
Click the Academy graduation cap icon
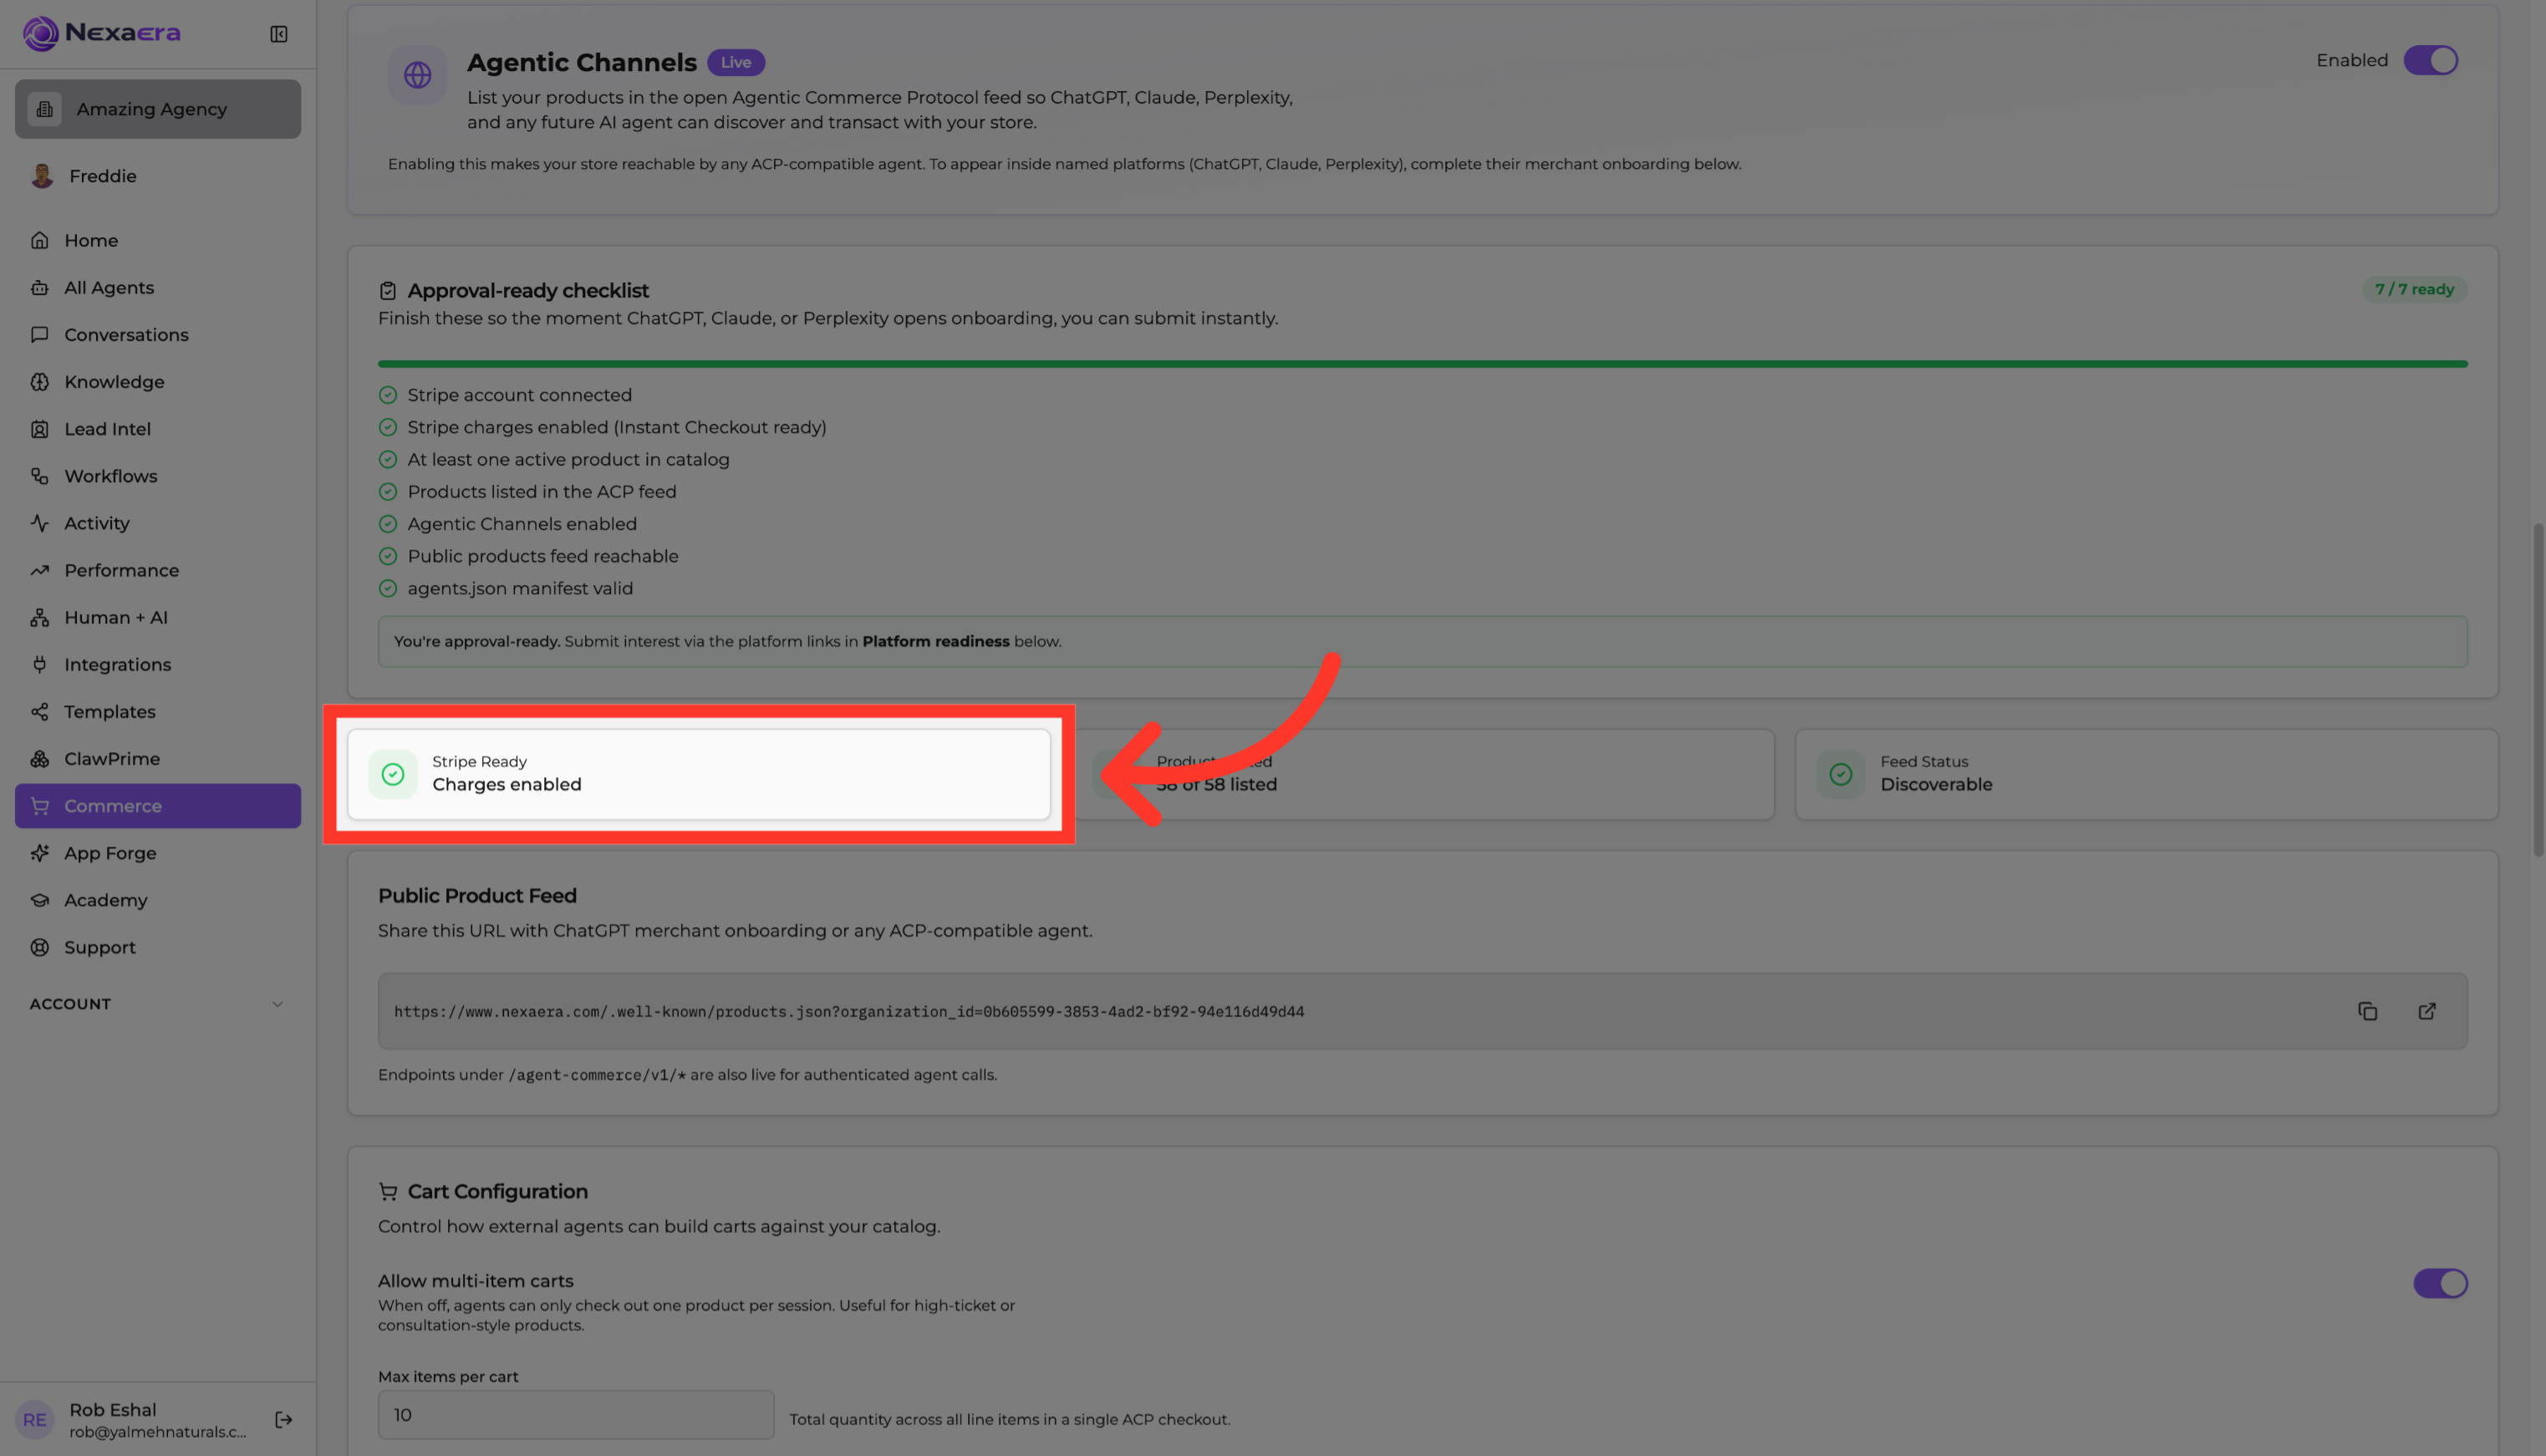click(40, 900)
